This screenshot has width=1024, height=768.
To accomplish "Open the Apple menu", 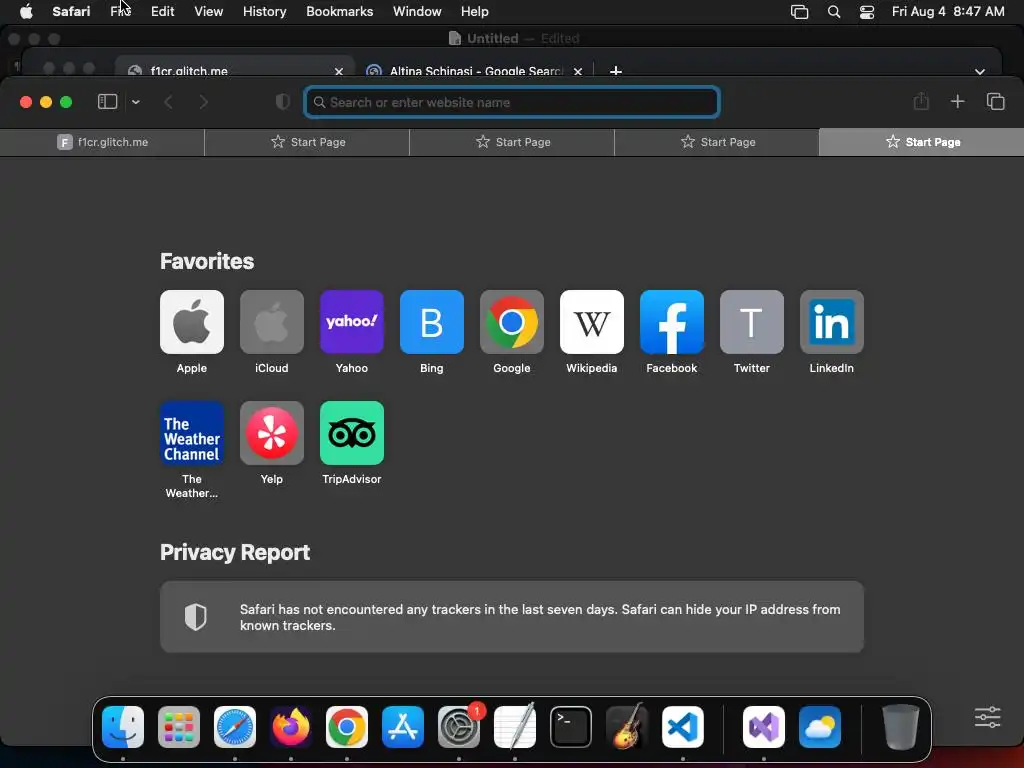I will click(26, 11).
